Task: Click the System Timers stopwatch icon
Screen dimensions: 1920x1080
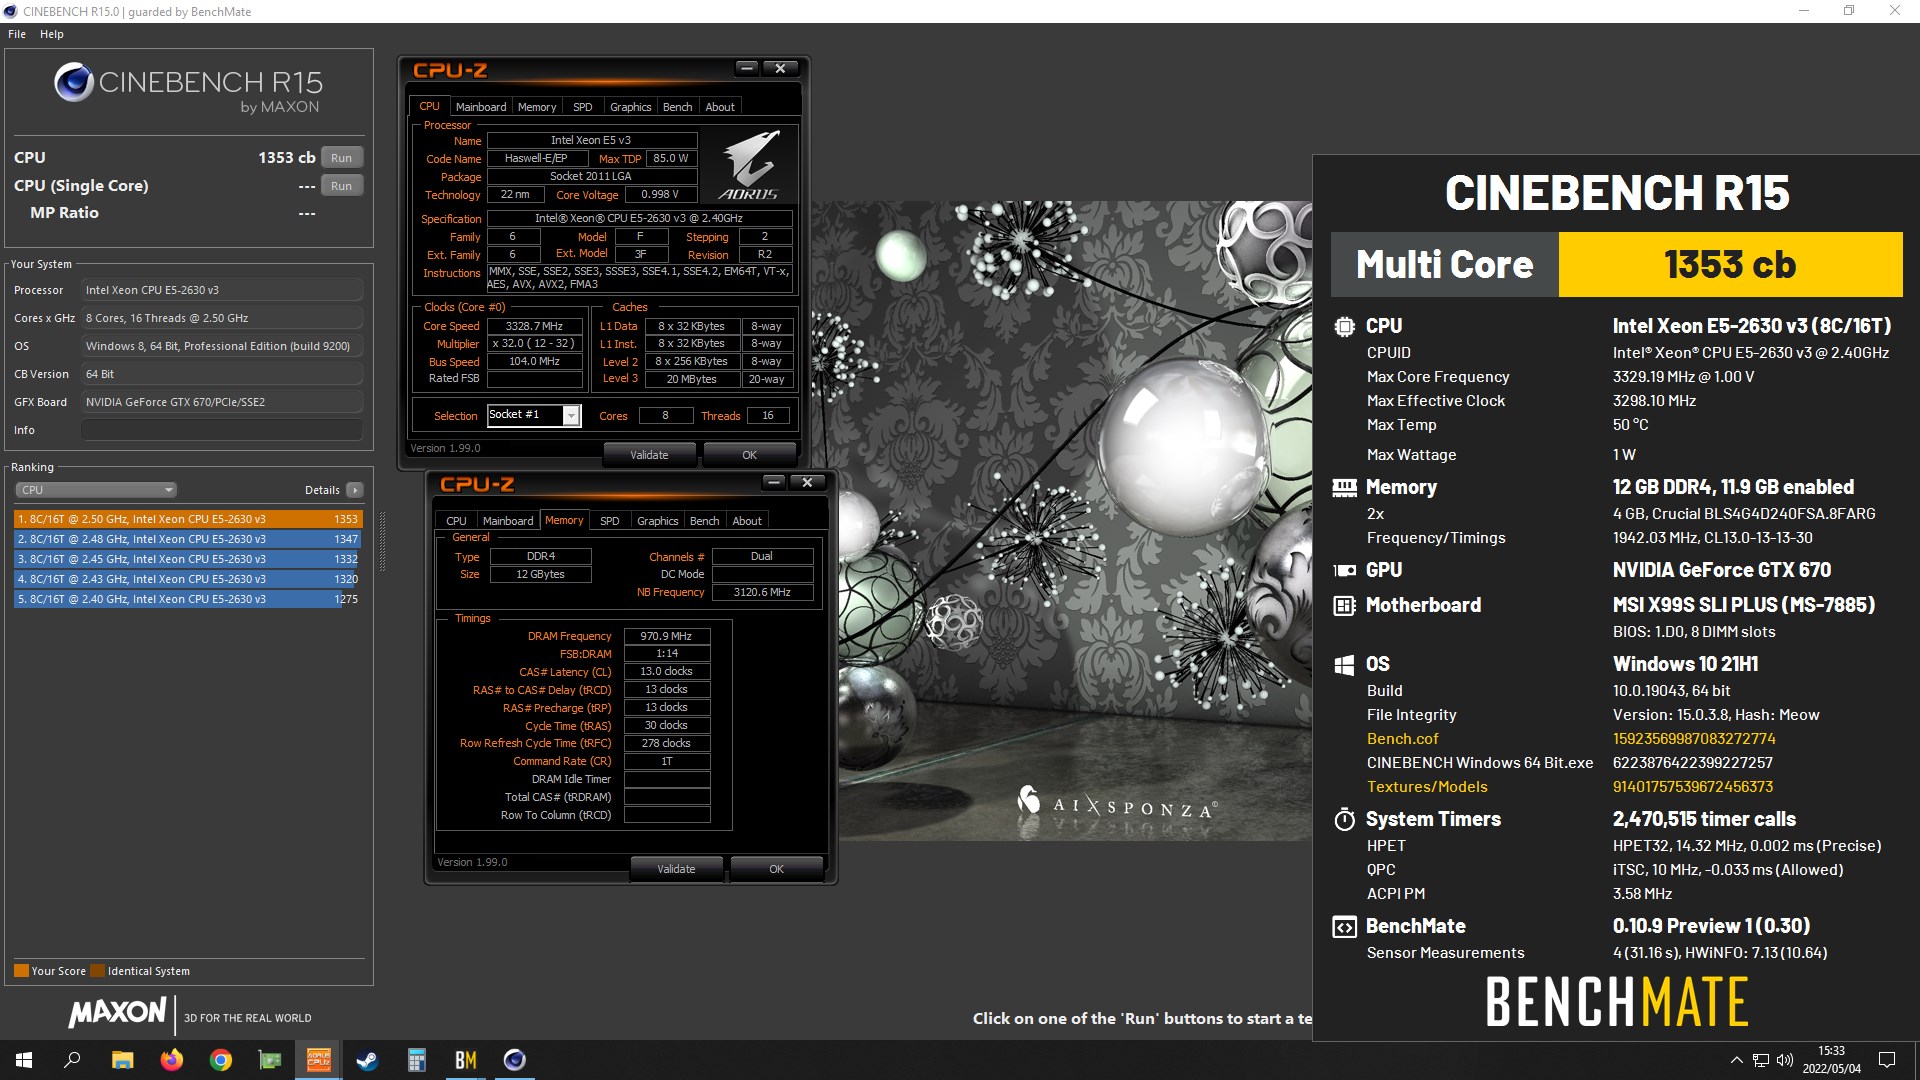Action: tap(1344, 819)
